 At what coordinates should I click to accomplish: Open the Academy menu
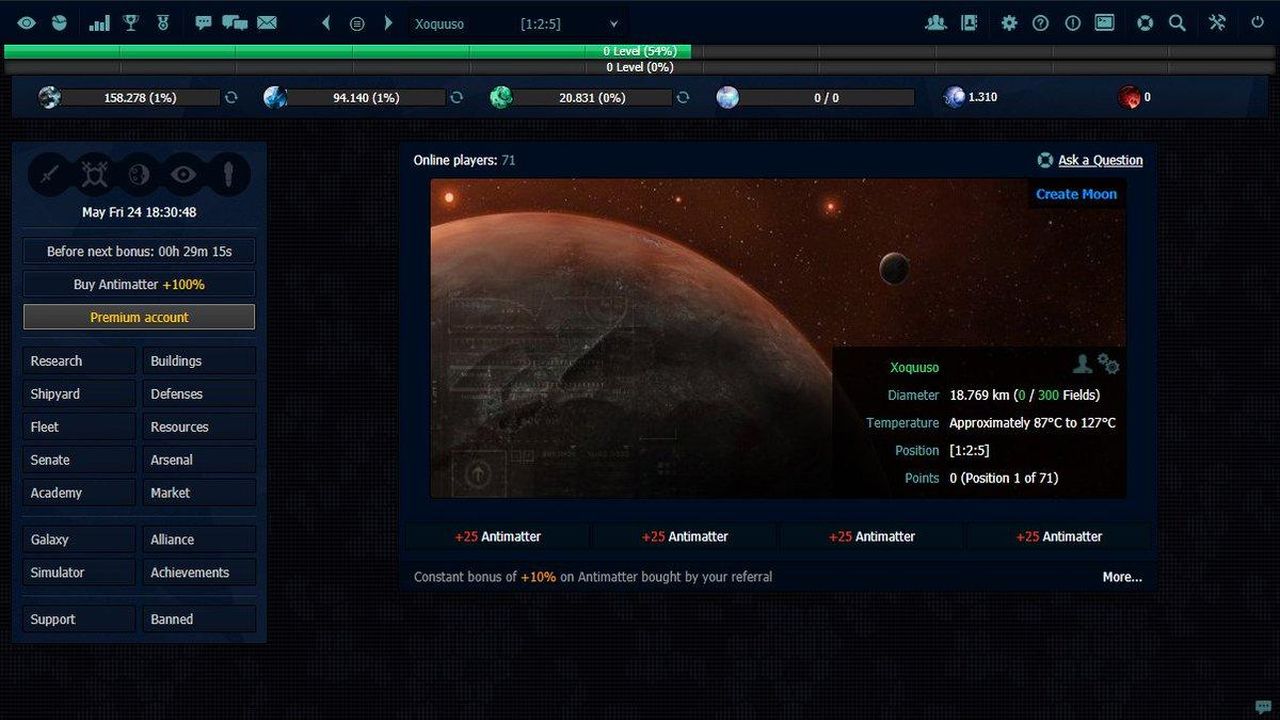[79, 493]
